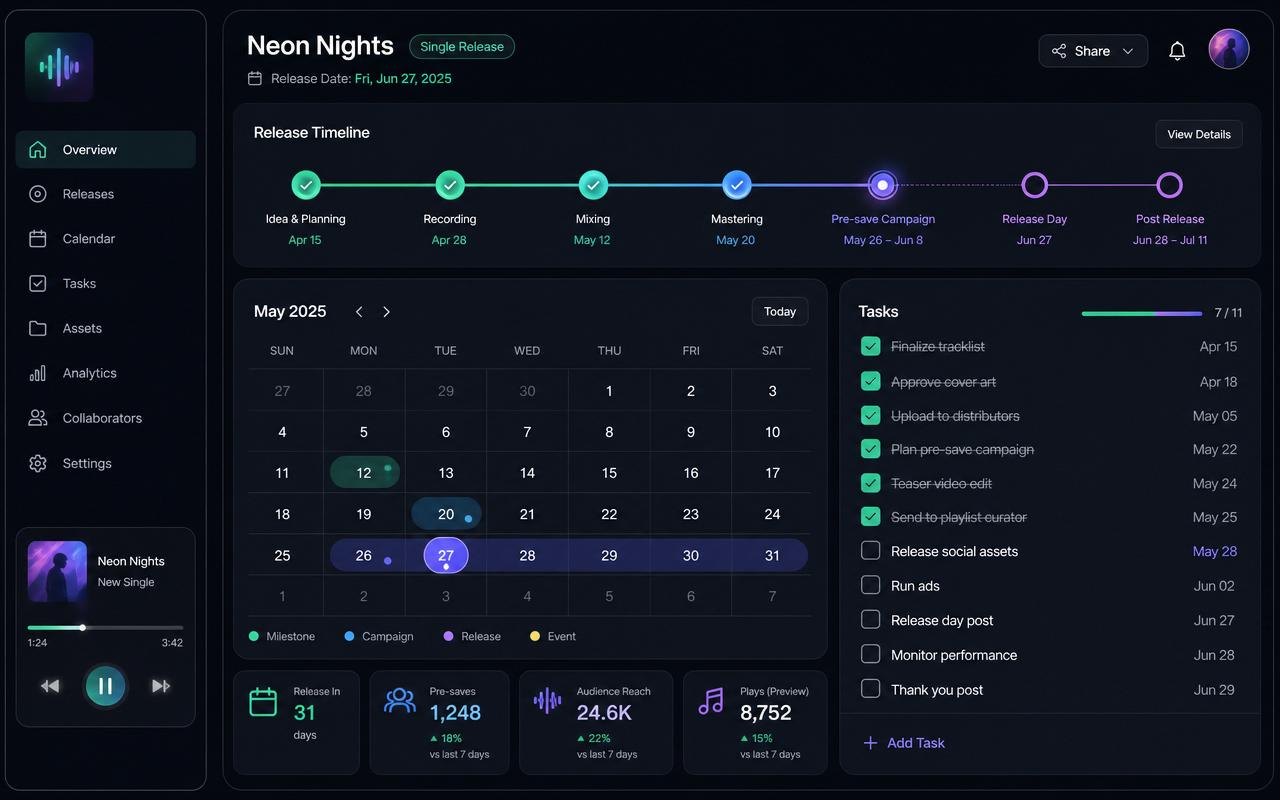This screenshot has width=1280, height=800.
Task: Skip to the next track
Action: coord(161,686)
